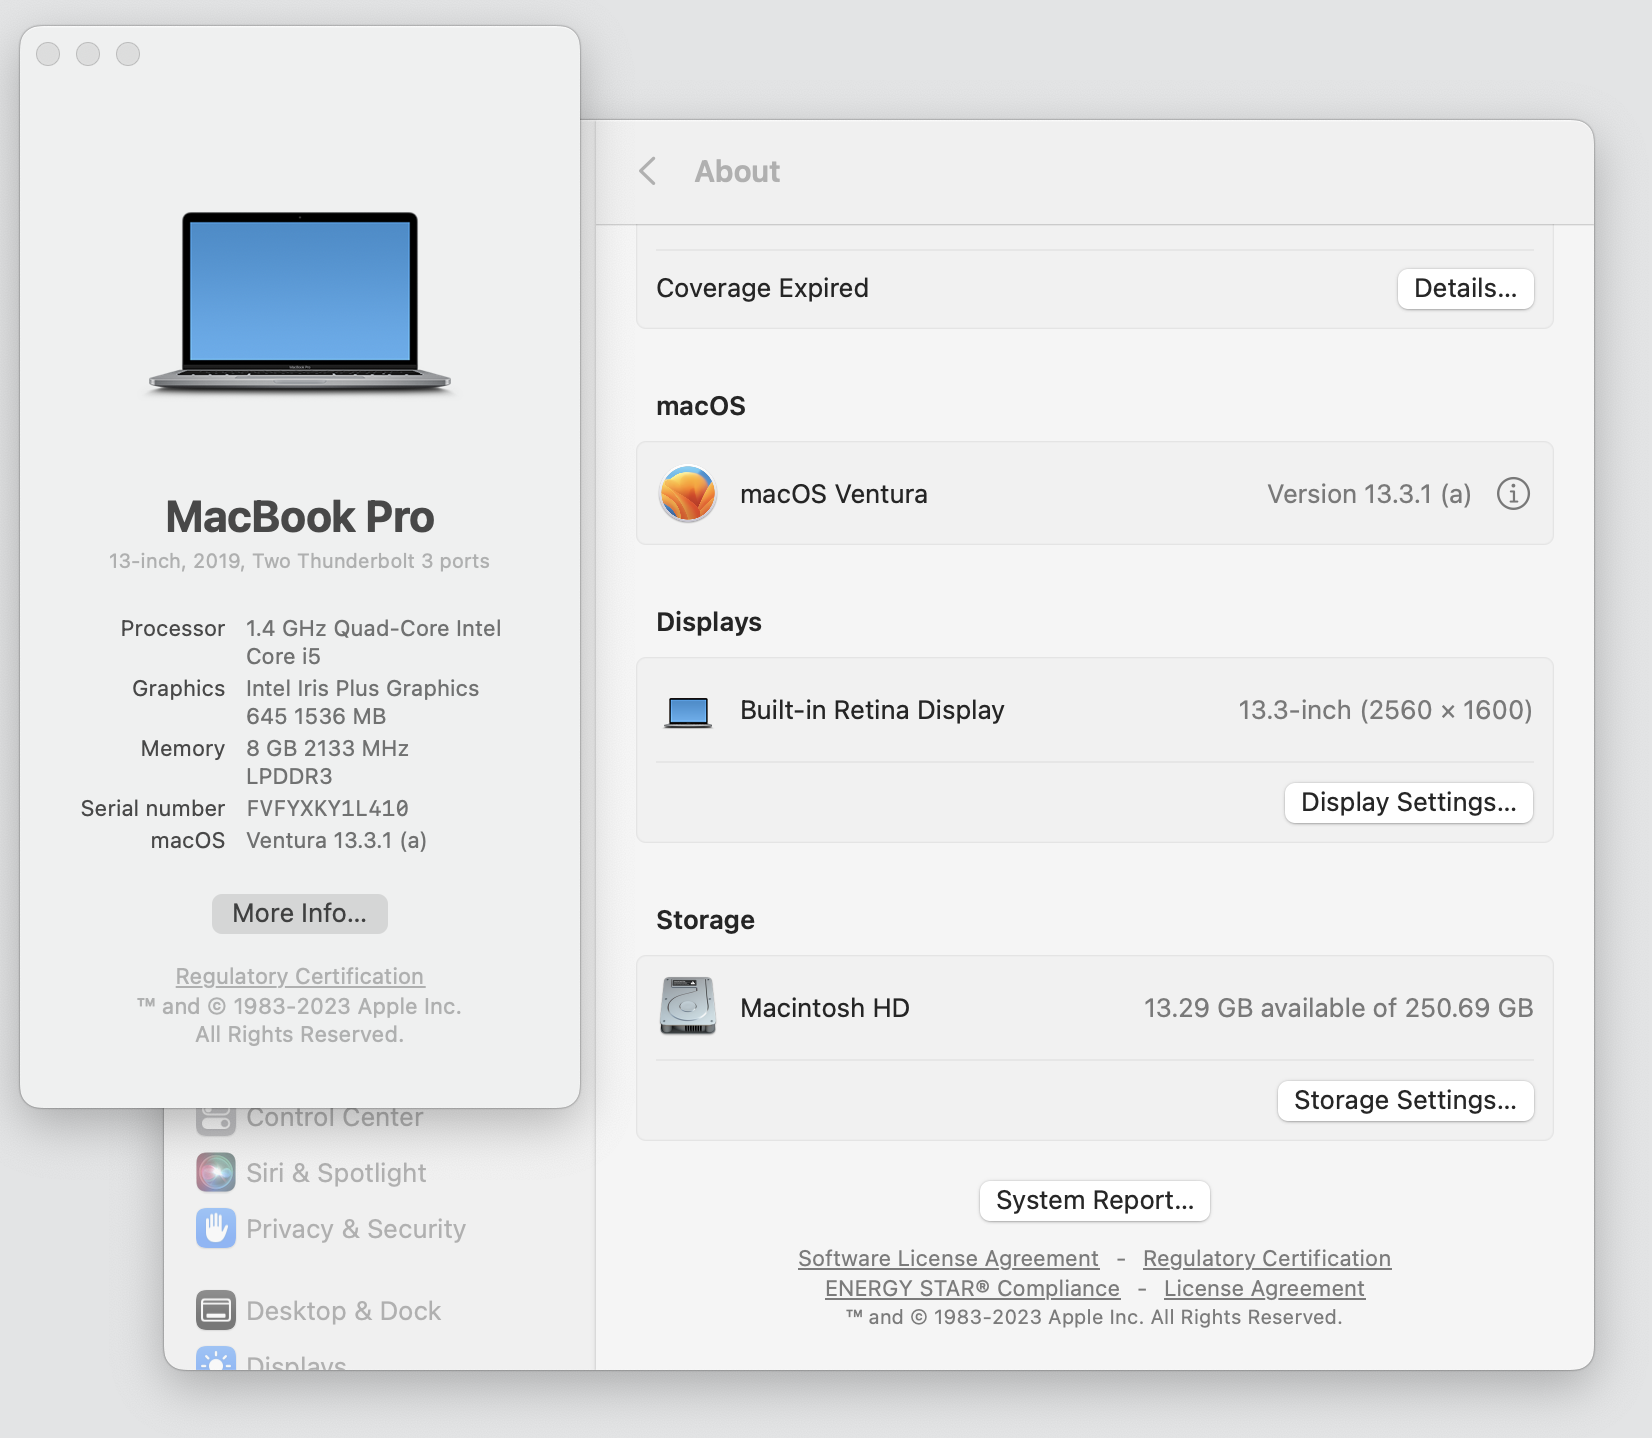Open ENERGY STAR Compliance link
This screenshot has width=1652, height=1438.
tap(972, 1288)
